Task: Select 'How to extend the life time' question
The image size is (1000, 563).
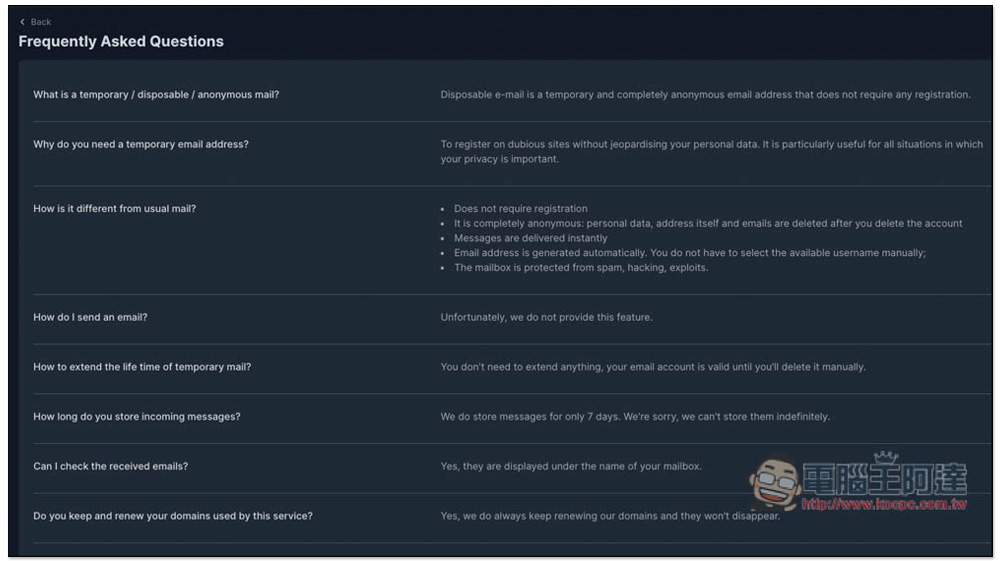Action: click(x=142, y=367)
